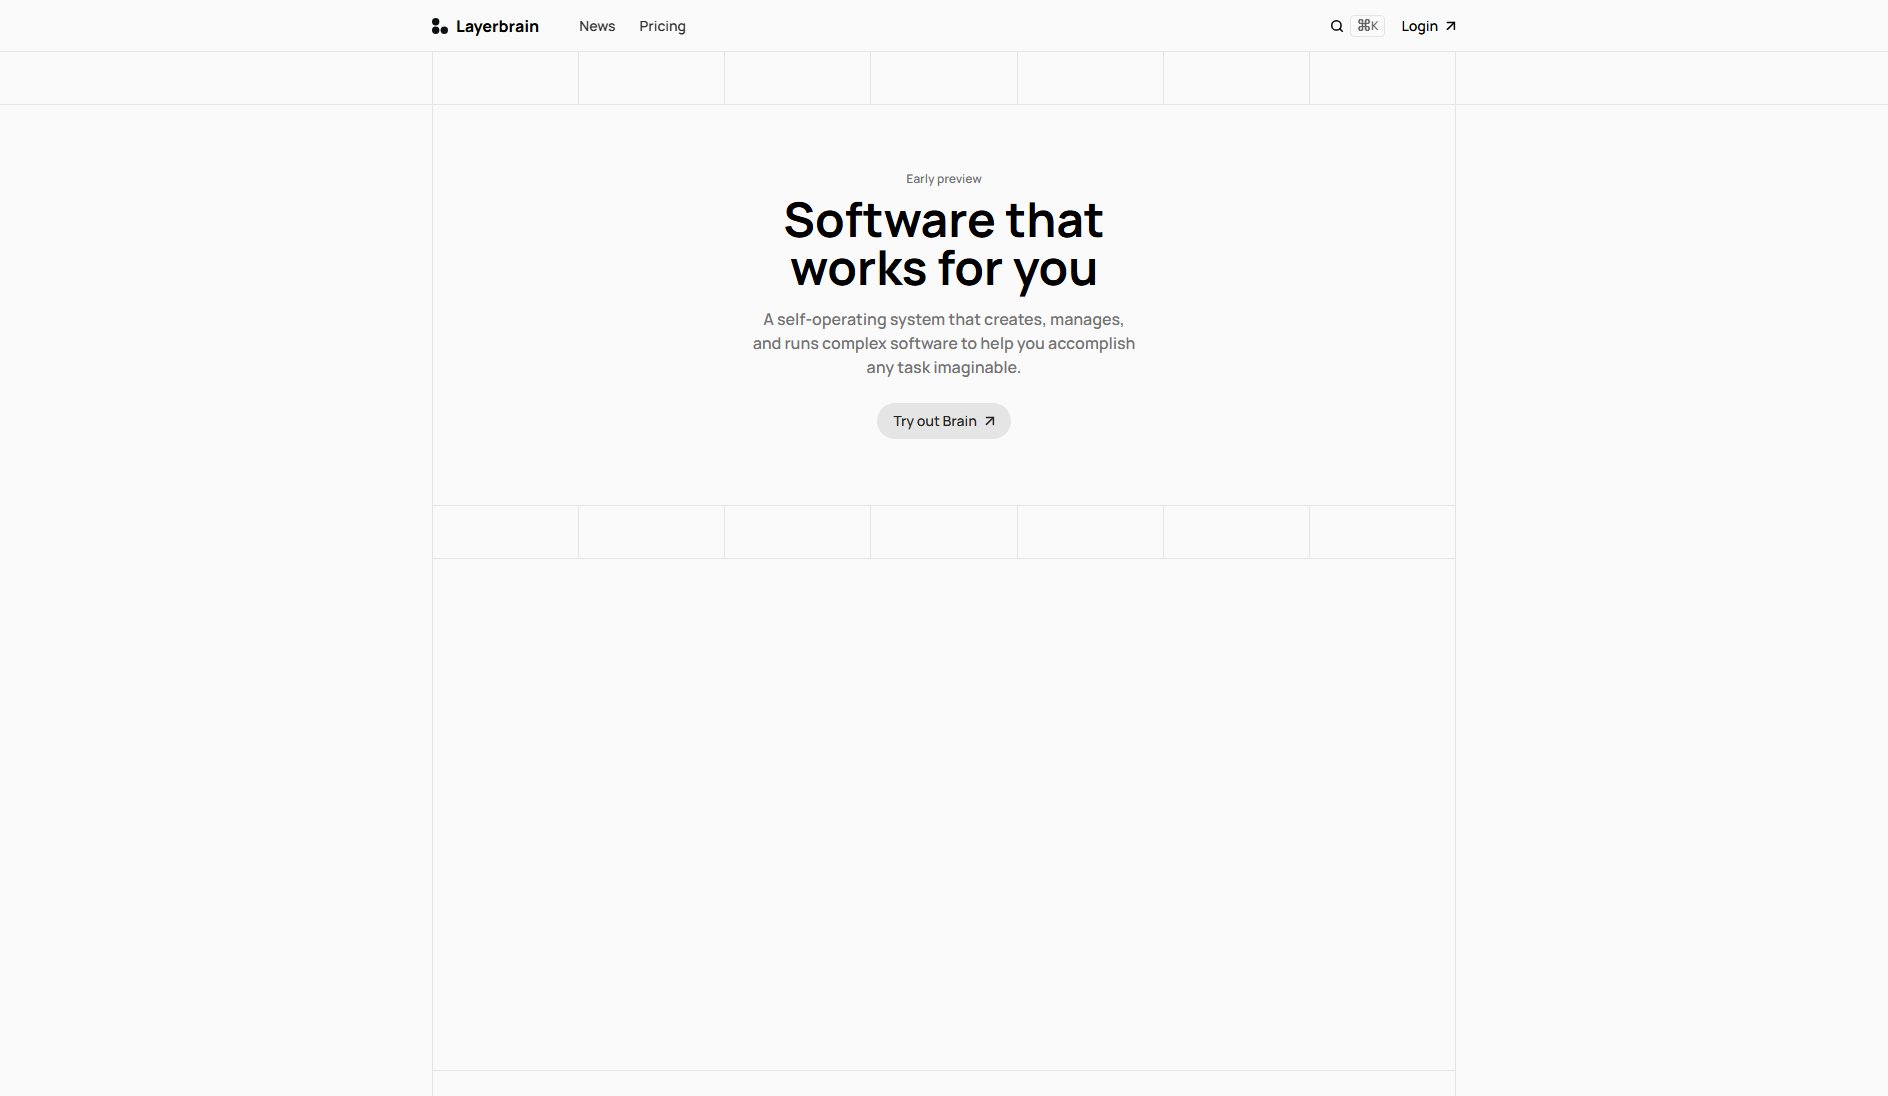Click the arrow icon inside Try out Brain
Viewport: 1888px width, 1096px height.
click(990, 421)
